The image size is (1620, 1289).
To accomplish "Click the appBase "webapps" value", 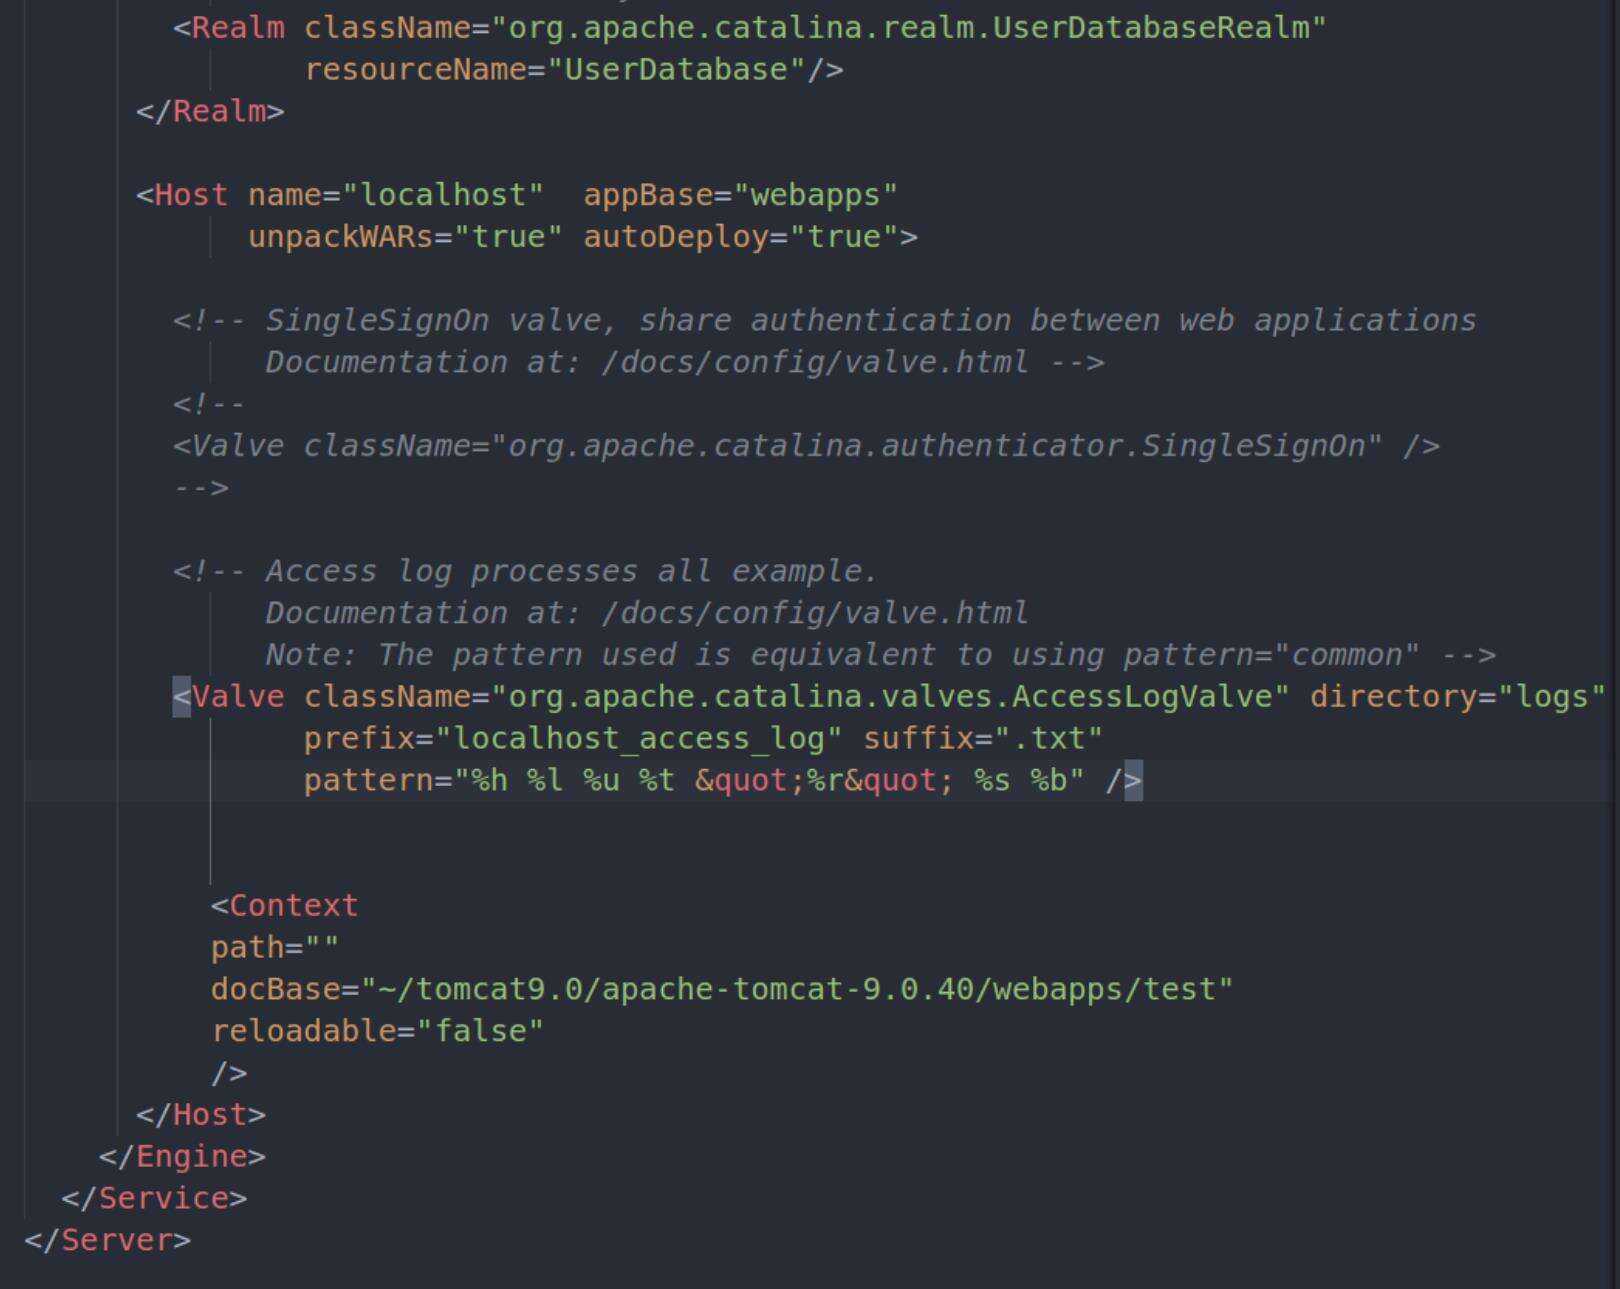I will pos(816,195).
